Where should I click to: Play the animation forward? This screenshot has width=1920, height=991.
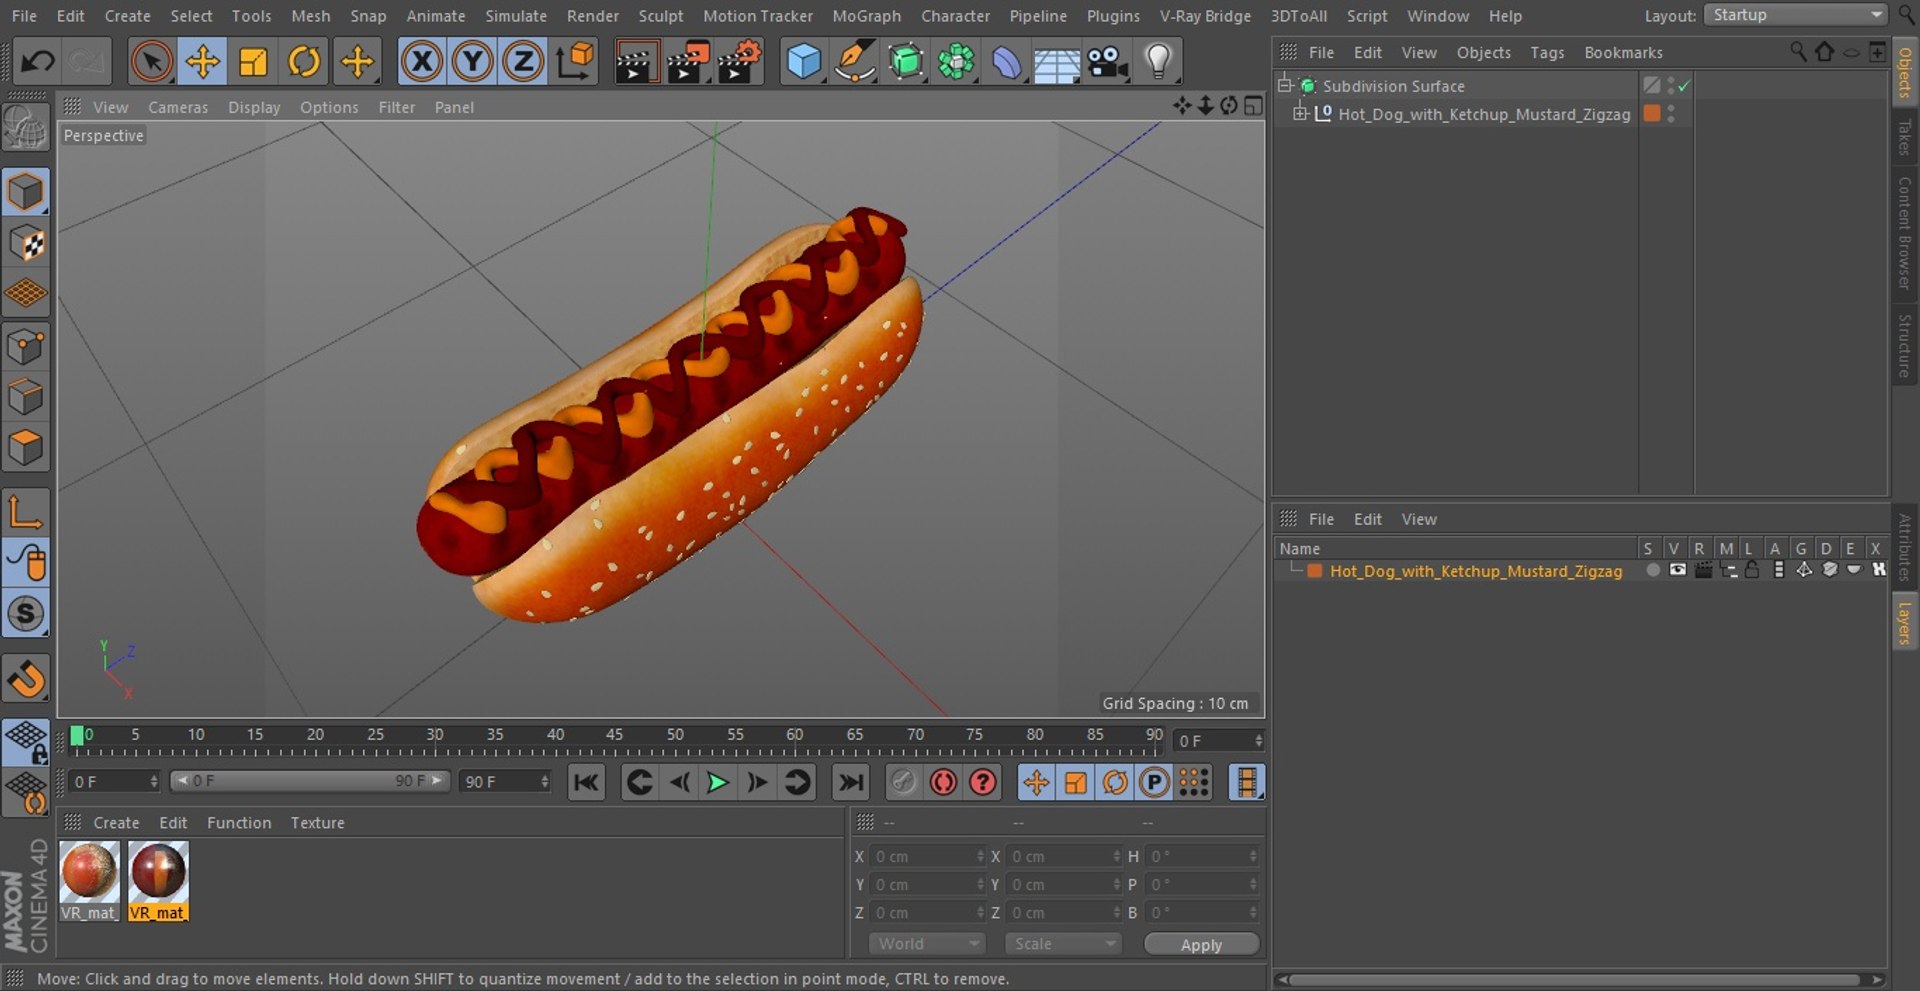[x=717, y=782]
